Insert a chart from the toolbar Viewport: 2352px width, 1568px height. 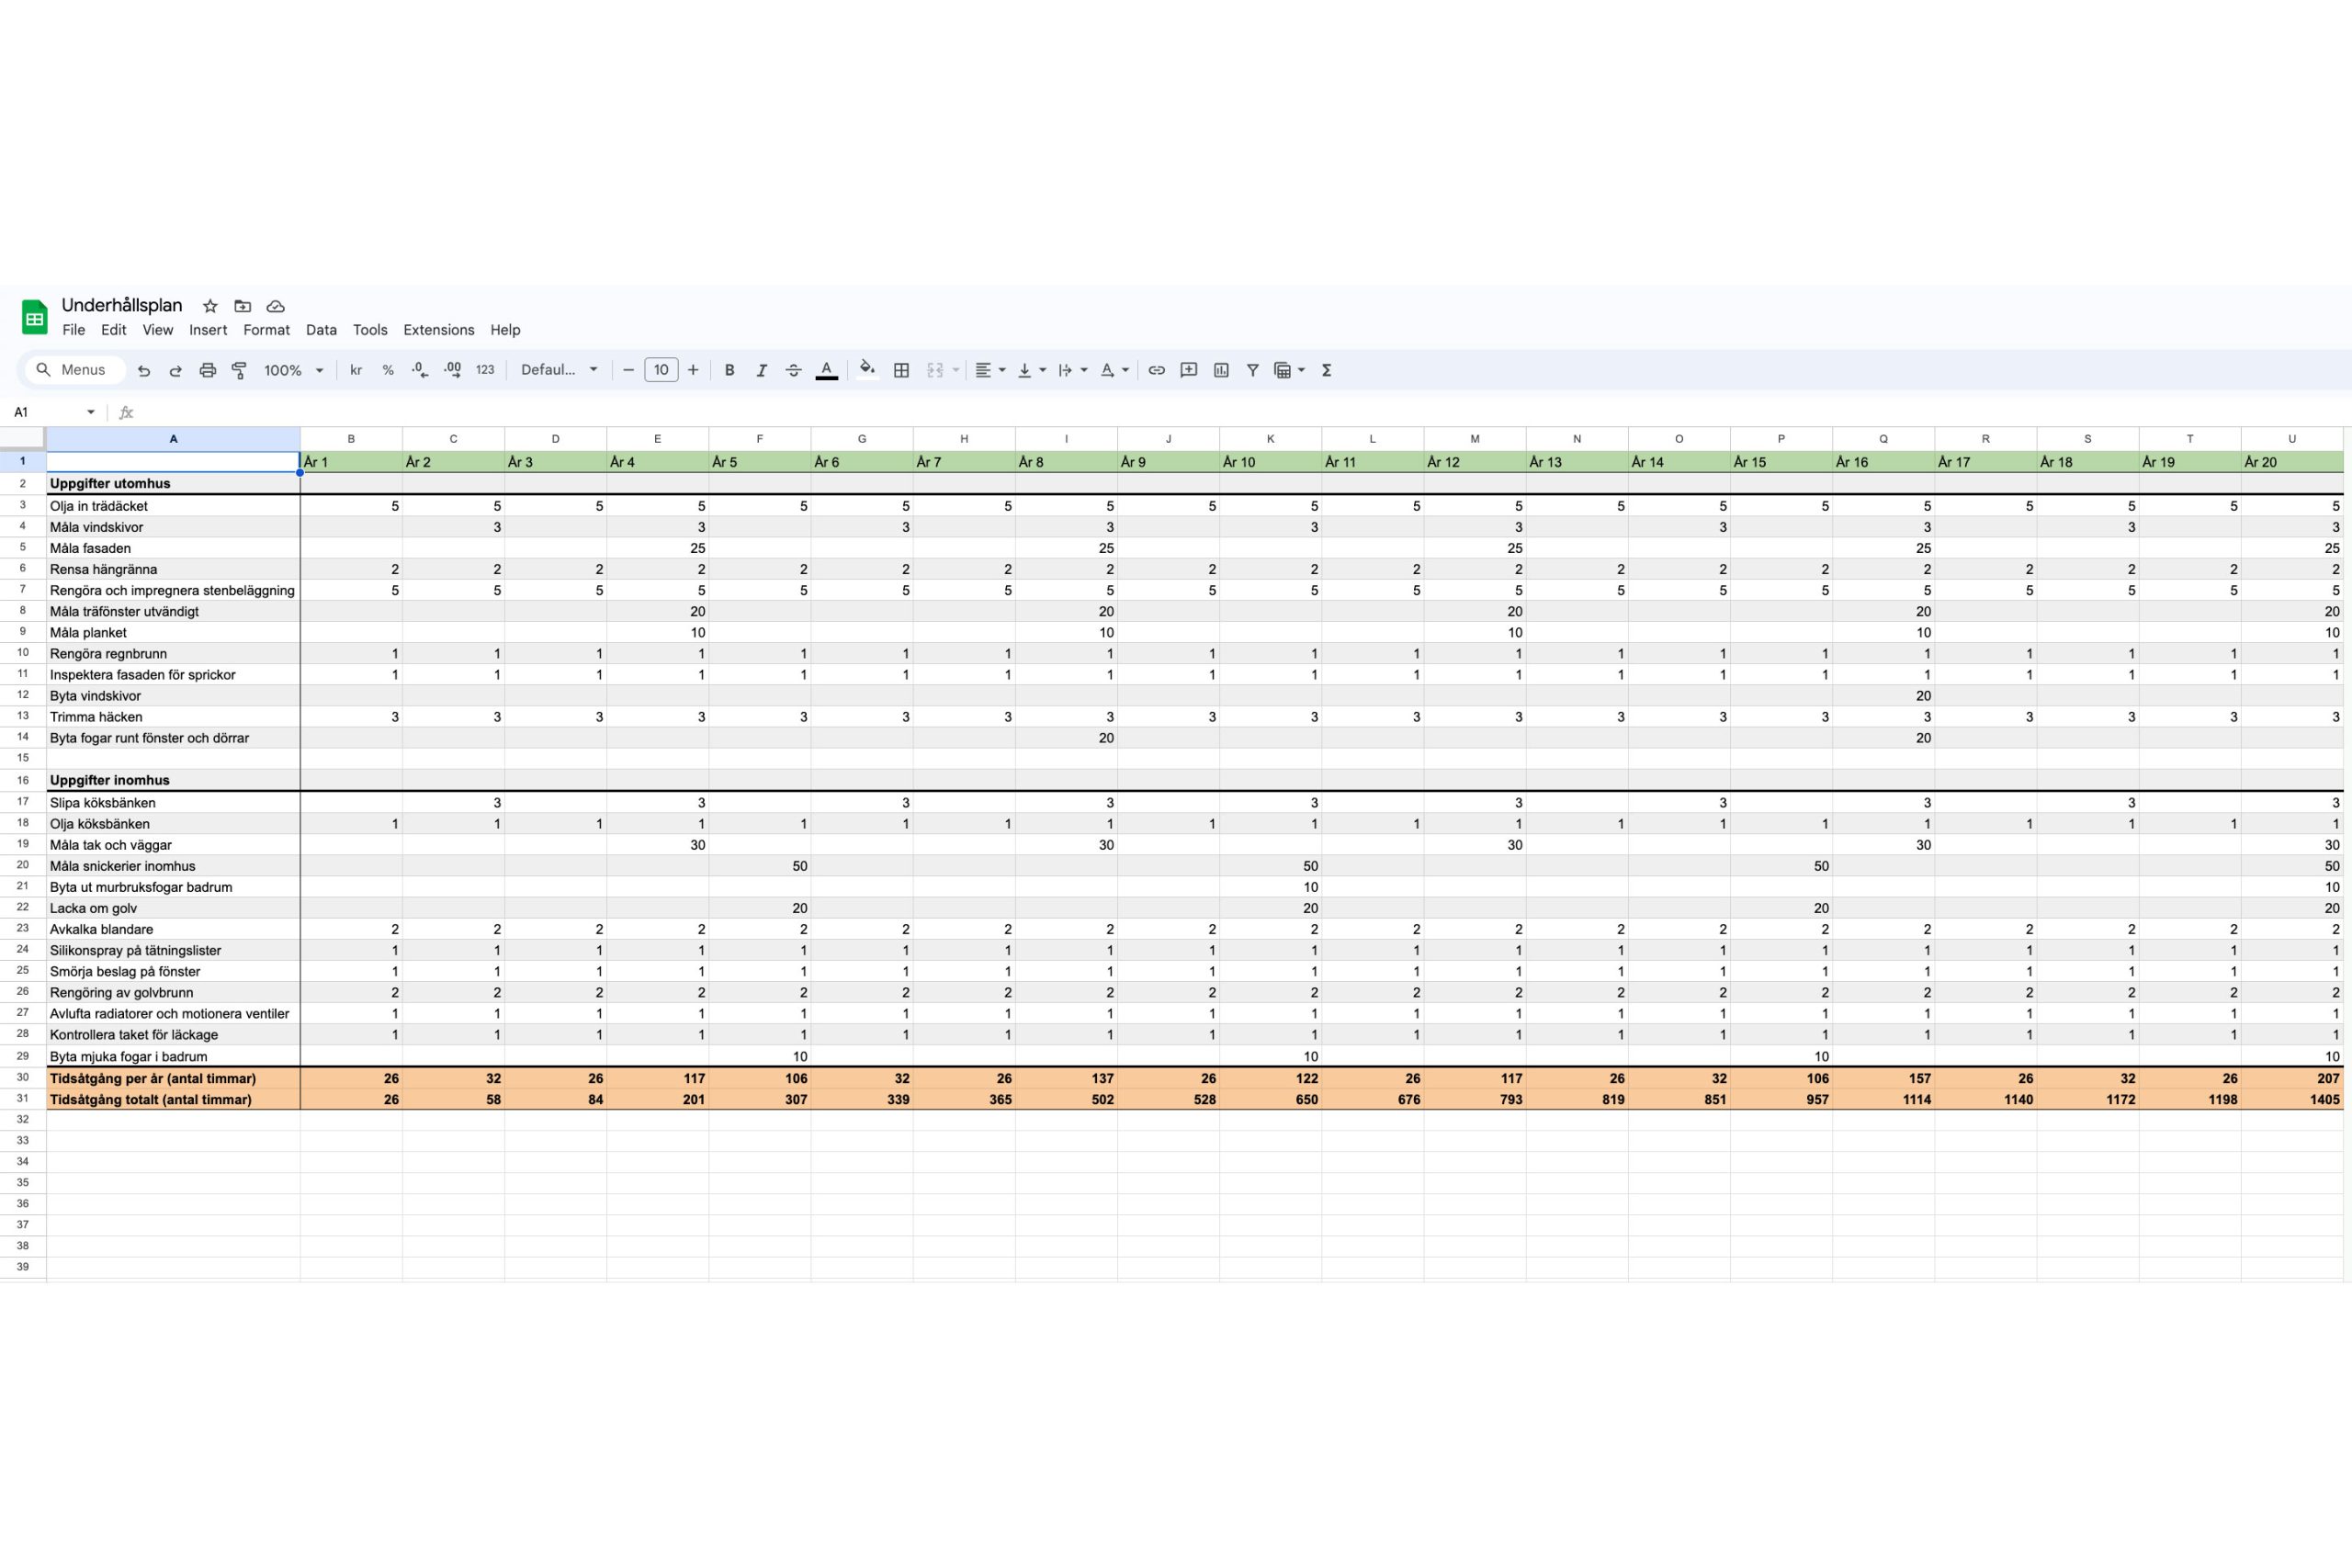click(x=1221, y=370)
